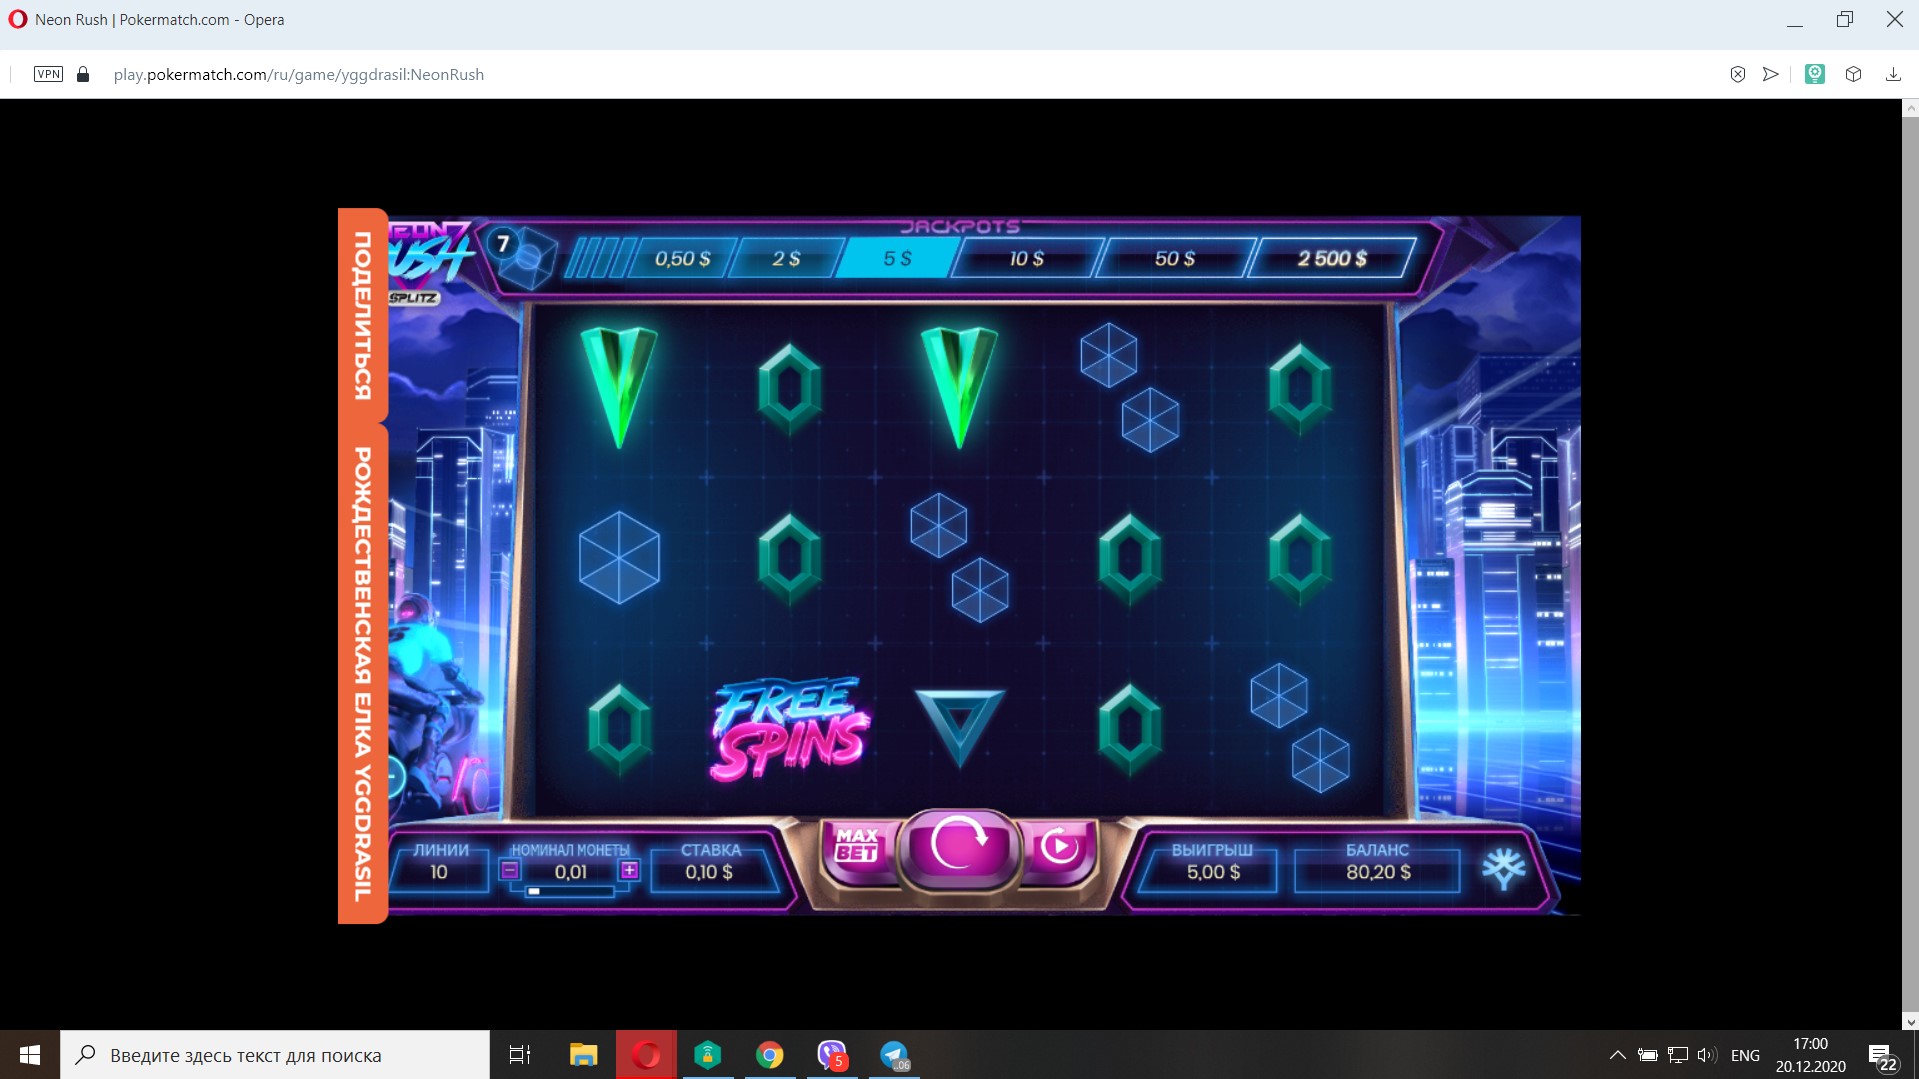Click the cube counter showing 7
The width and height of the screenshot is (1919, 1079).
pos(521,256)
